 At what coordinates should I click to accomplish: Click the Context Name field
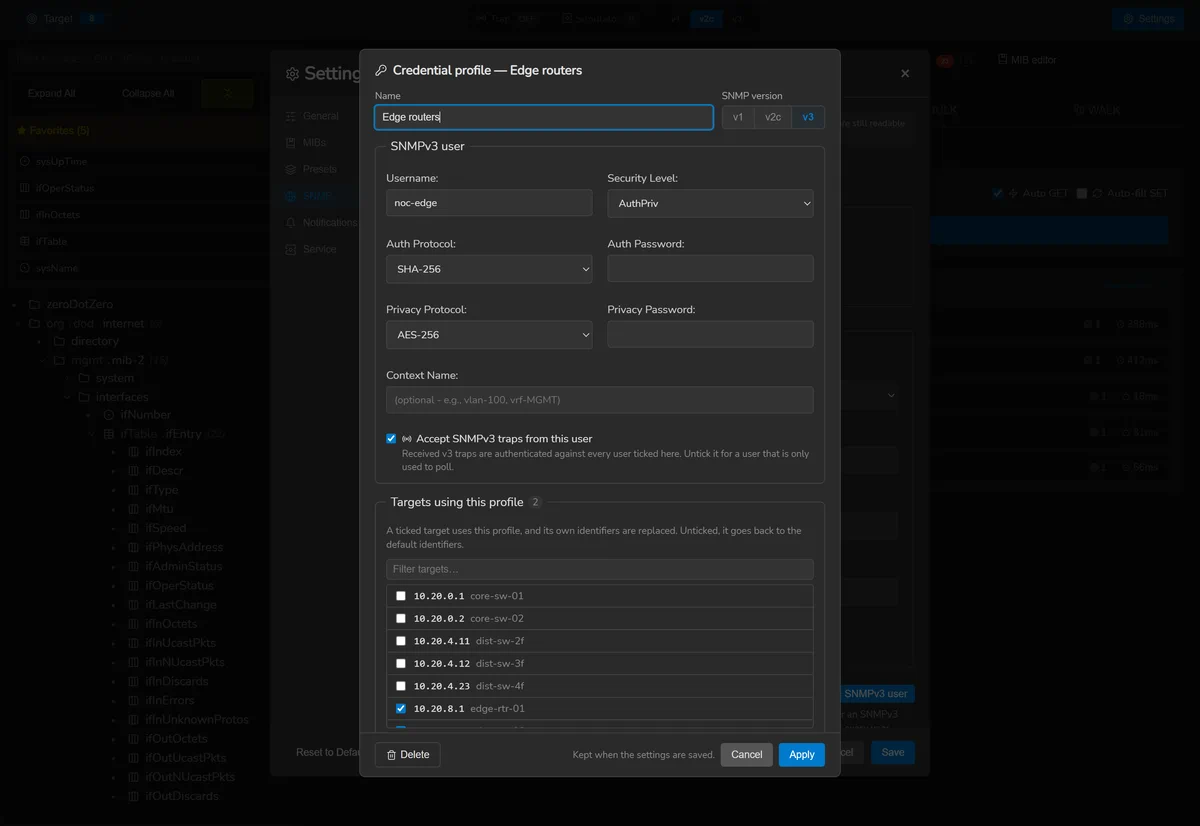600,400
